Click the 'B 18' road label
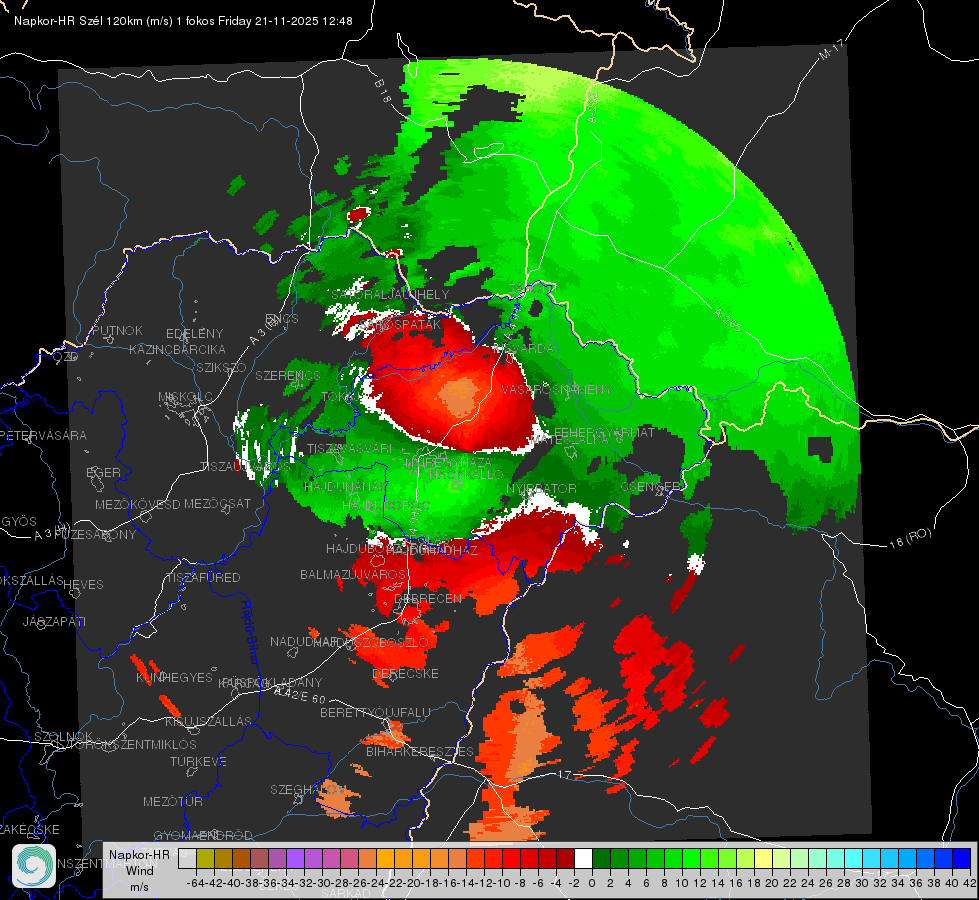Screen dimensions: 979x900 [383, 91]
